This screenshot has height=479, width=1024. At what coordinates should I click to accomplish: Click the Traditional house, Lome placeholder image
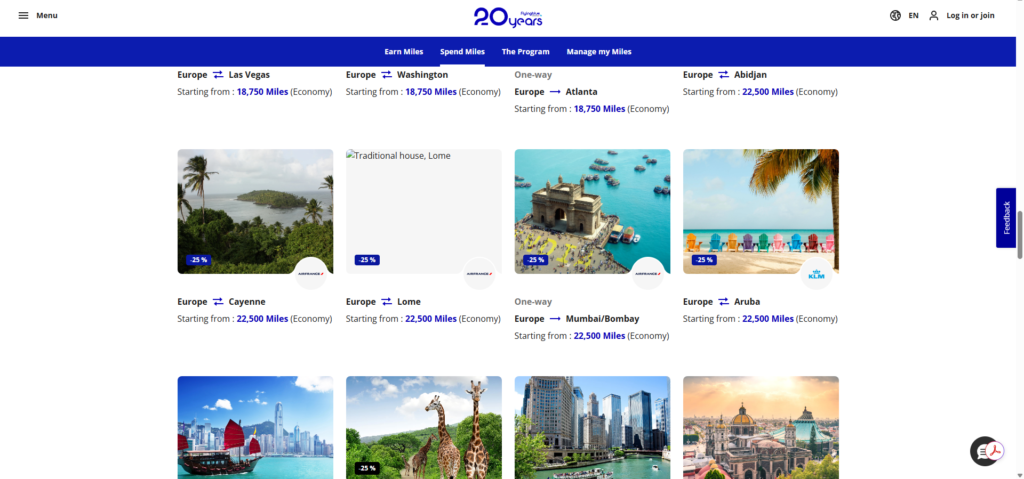424,211
